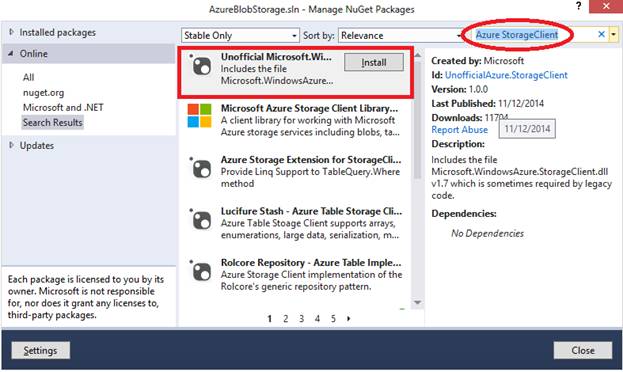This screenshot has width=623, height=372.
Task: Go to results page 3
Action: pos(301,318)
